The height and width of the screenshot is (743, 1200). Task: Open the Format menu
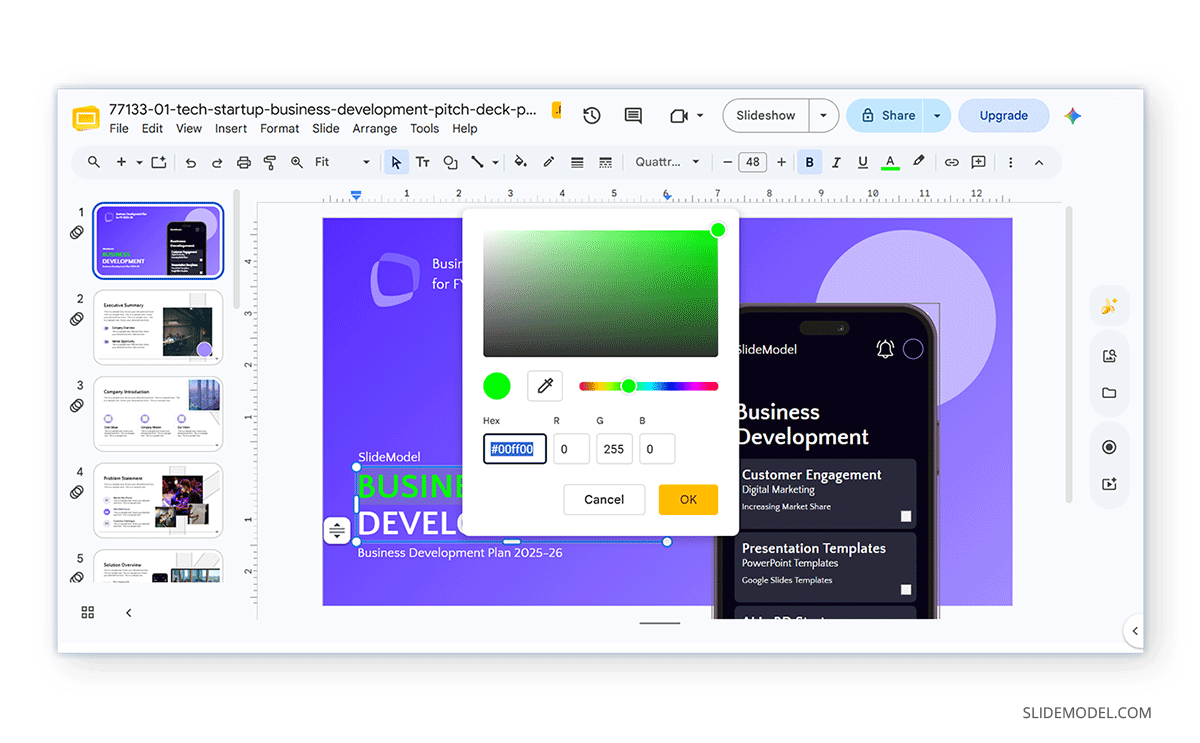[280, 128]
